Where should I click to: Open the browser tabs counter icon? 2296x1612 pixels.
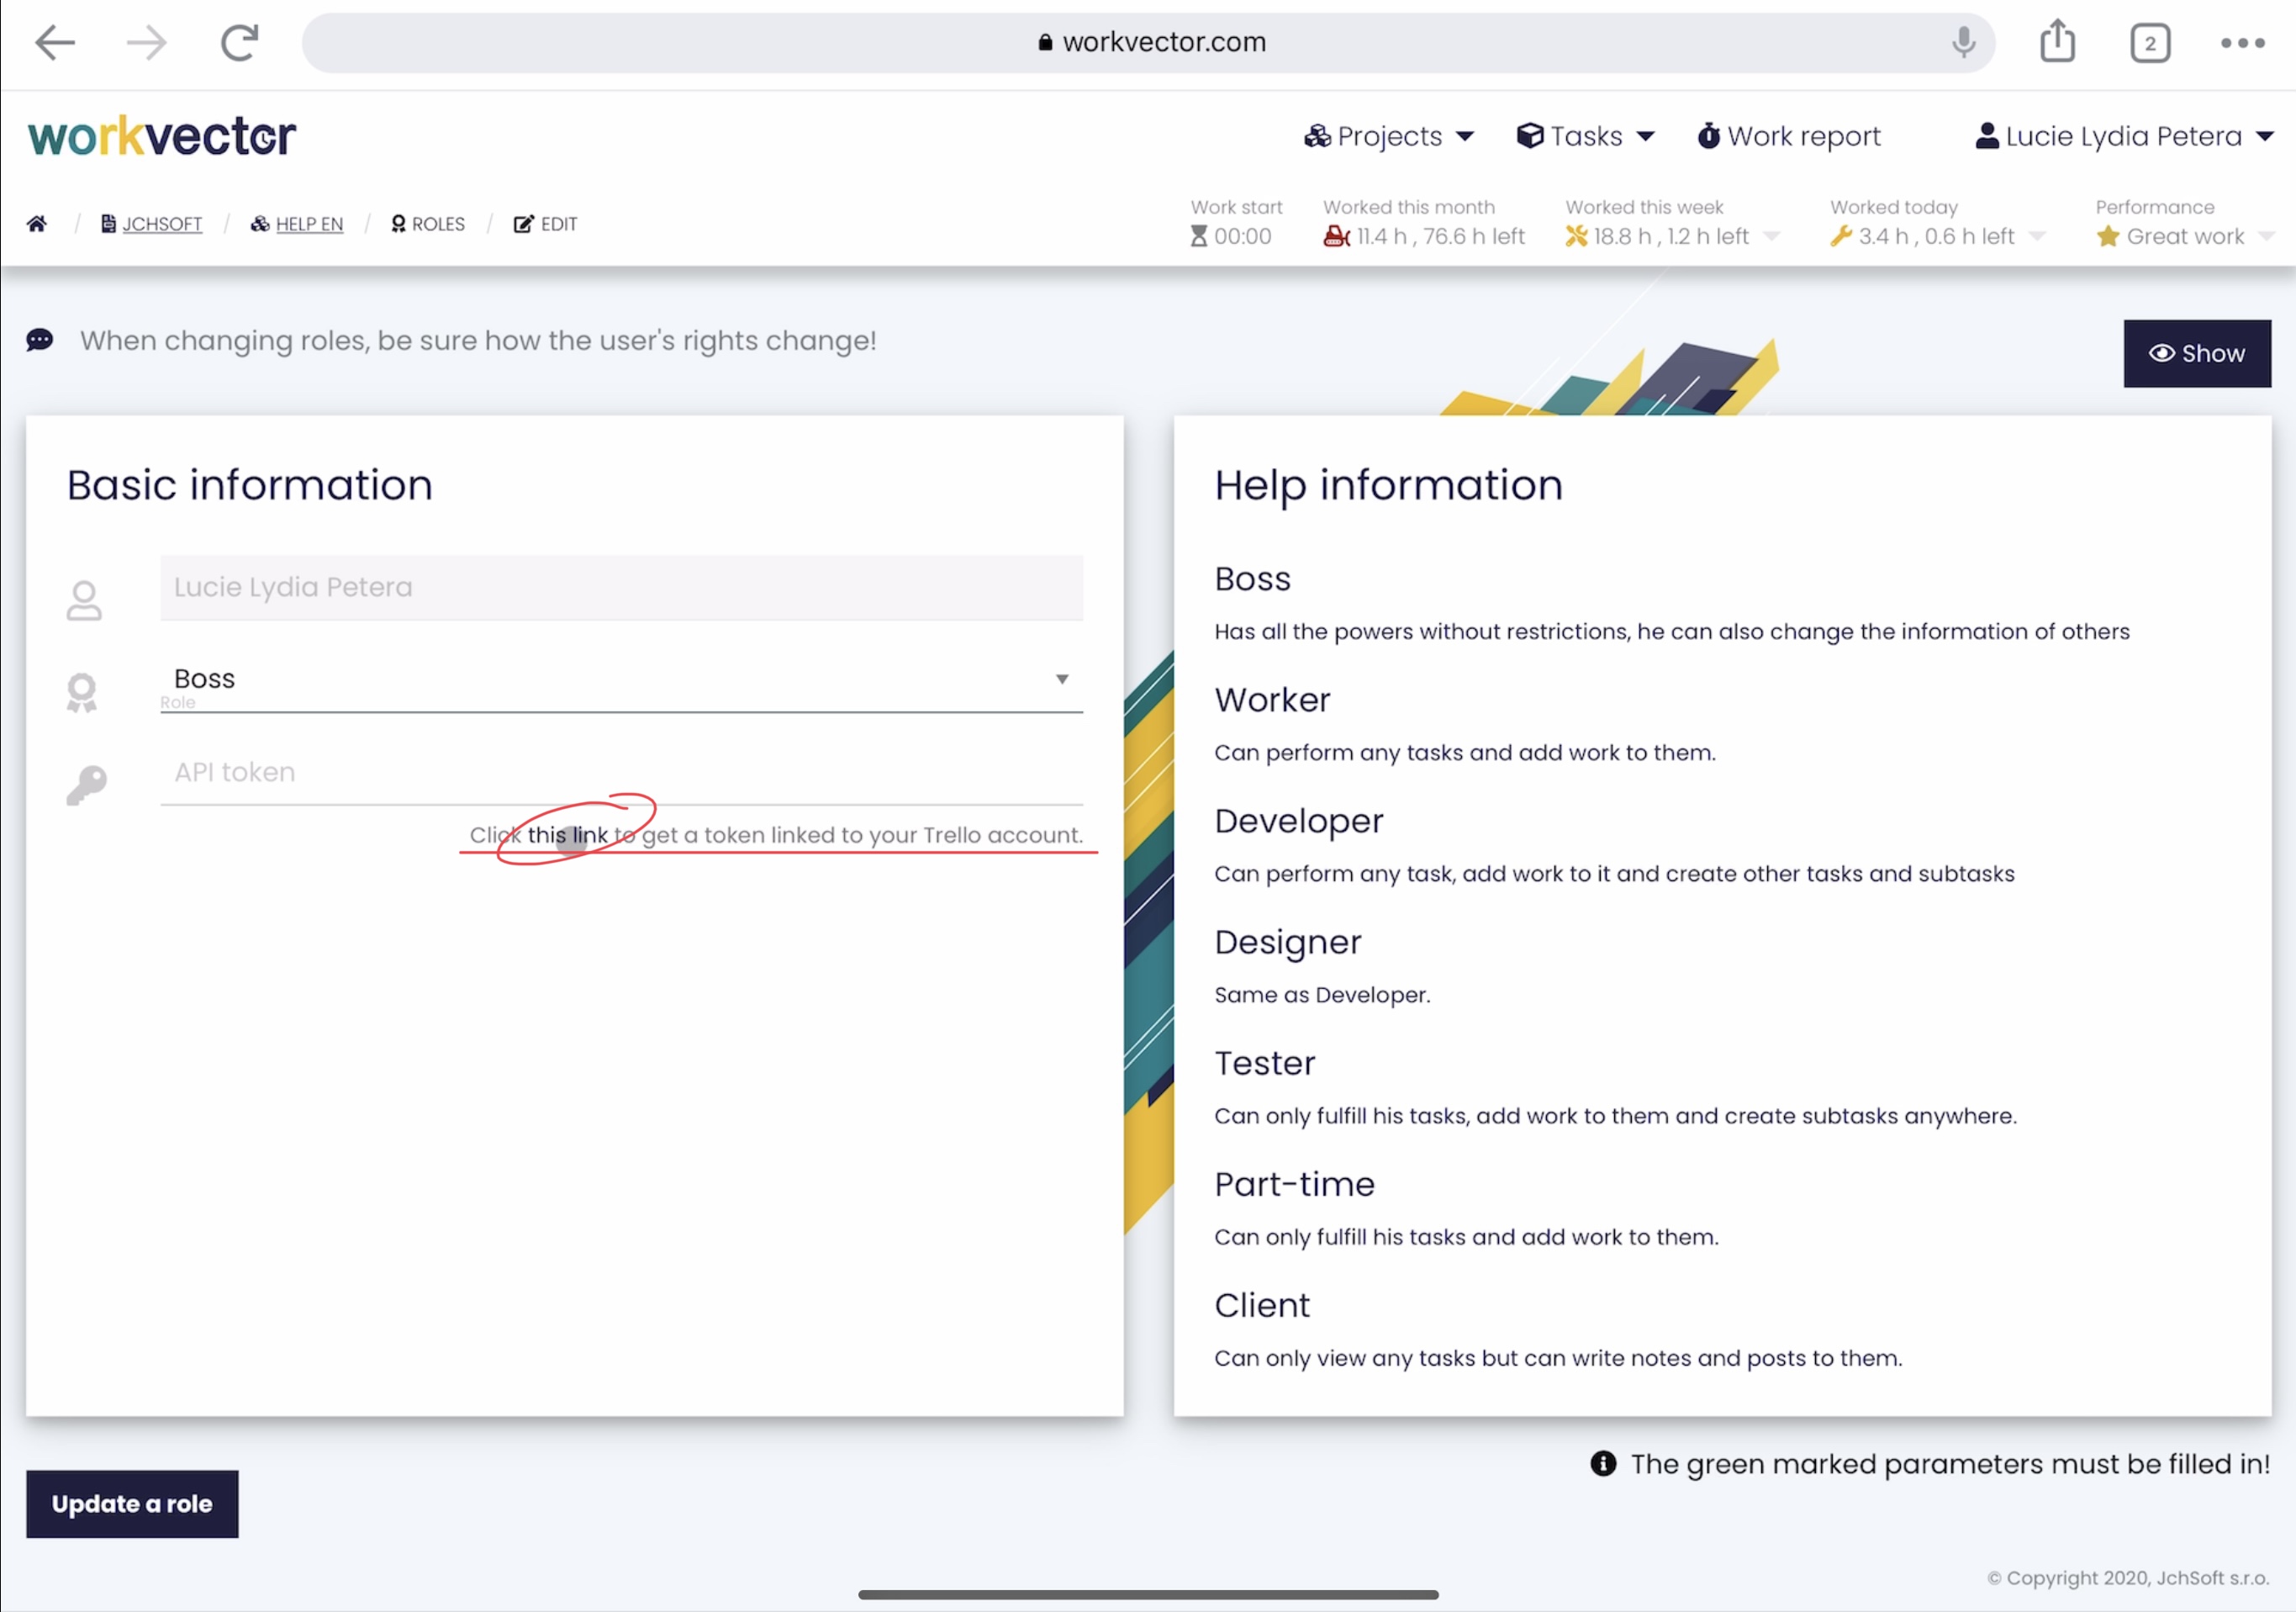point(2149,43)
